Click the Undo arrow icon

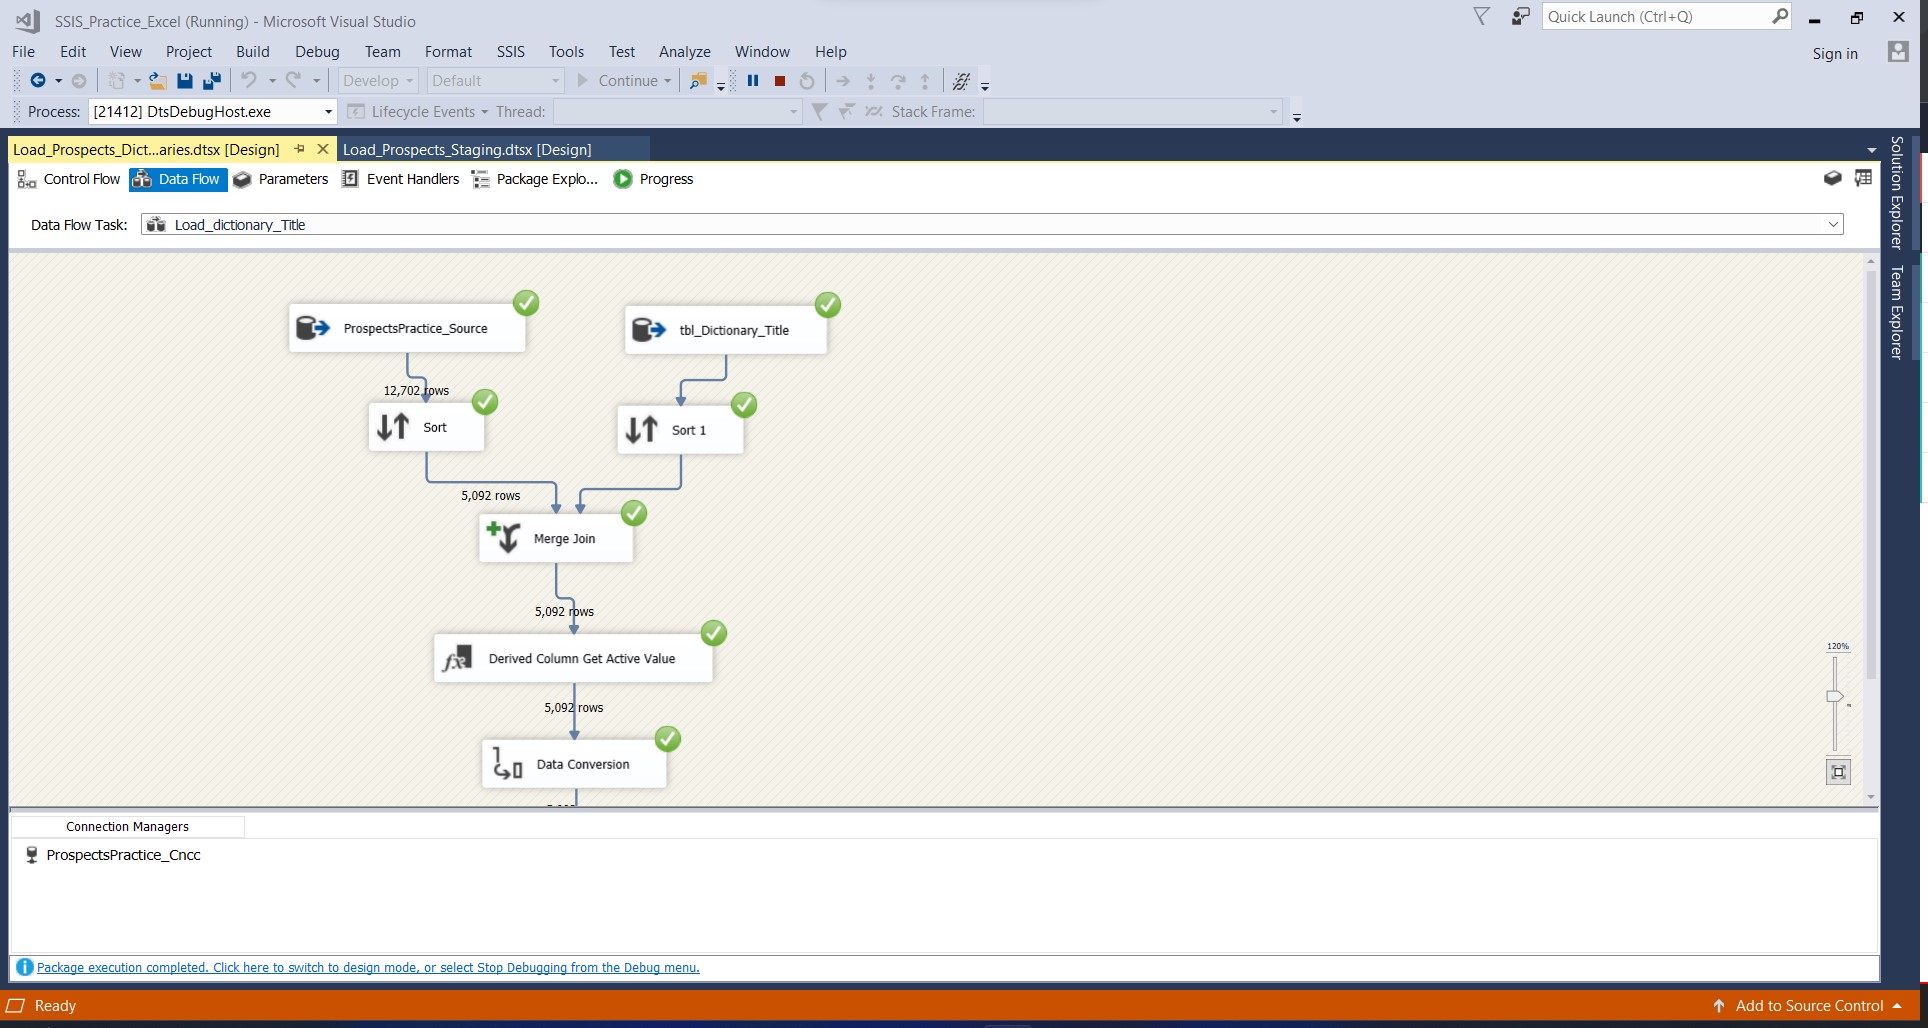click(x=249, y=81)
